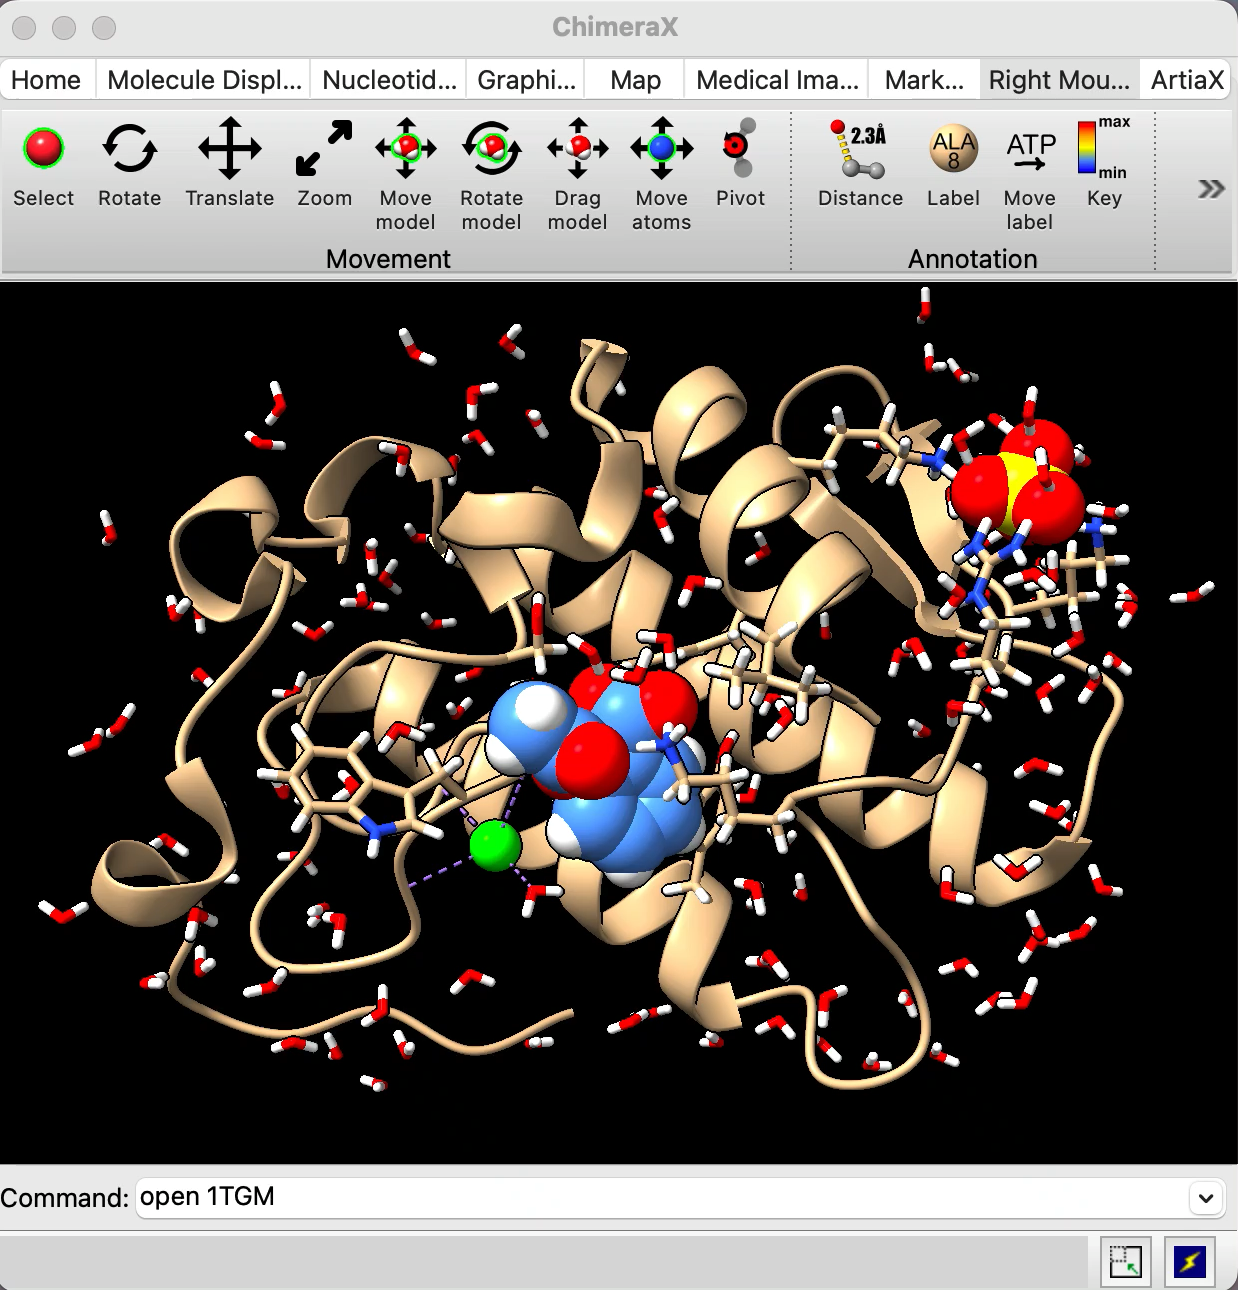
Task: Switch to the Home tab
Action: click(x=46, y=80)
